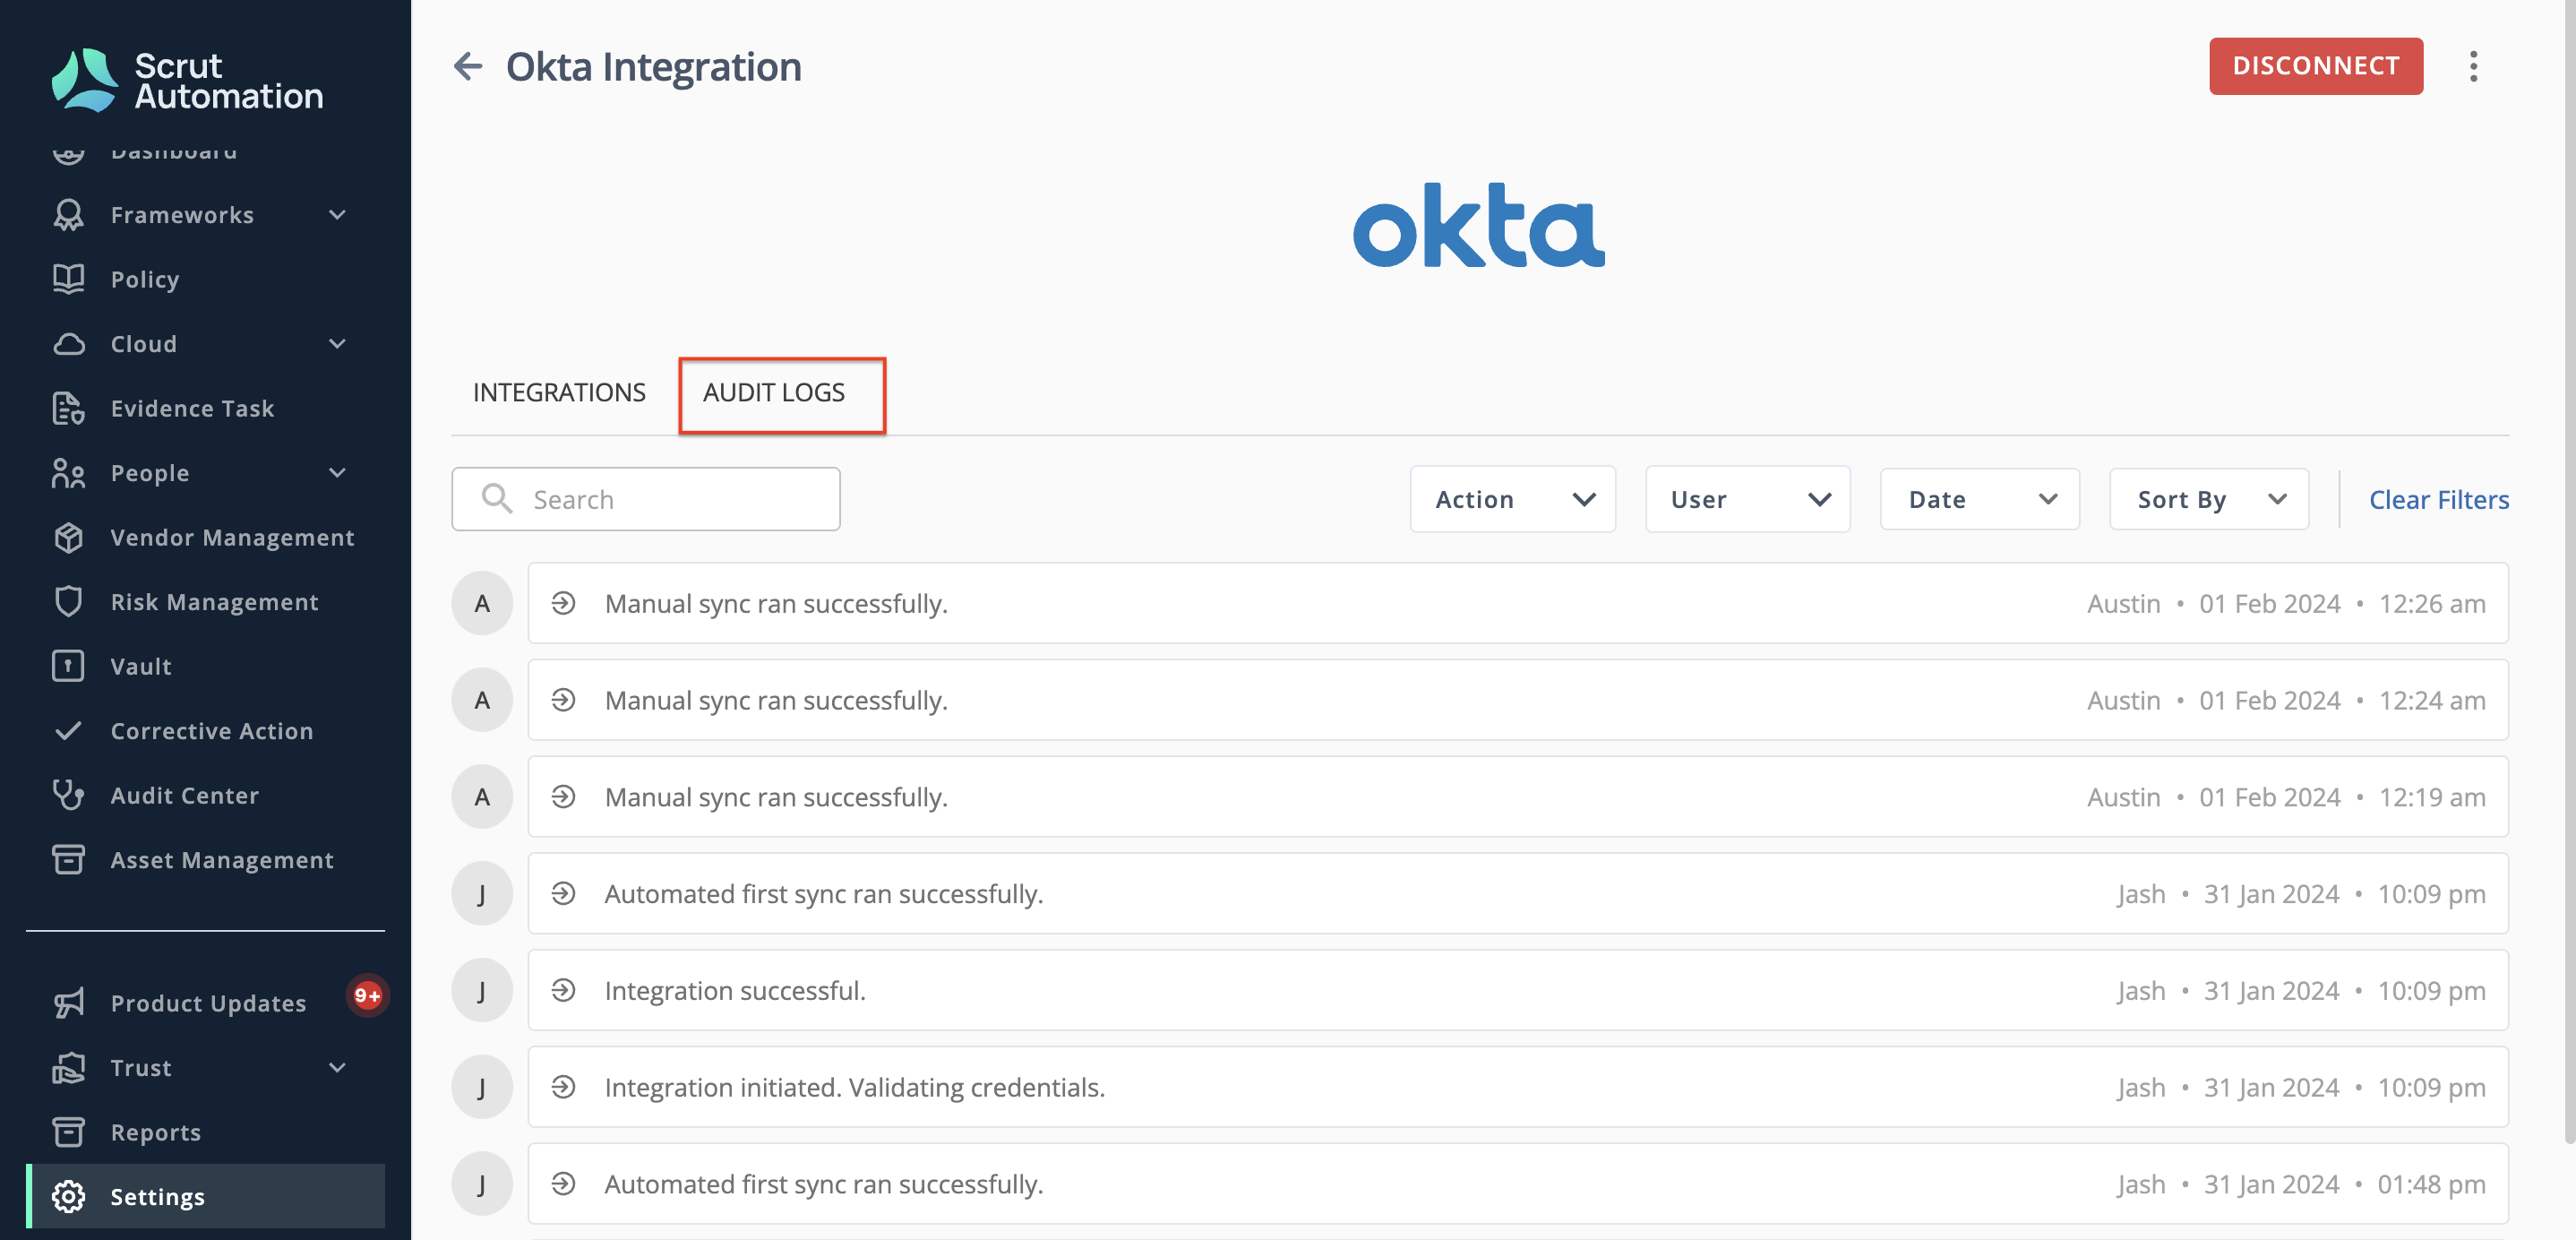The image size is (2576, 1240).
Task: Expand the People sidebar chevron
Action: pos(338,473)
